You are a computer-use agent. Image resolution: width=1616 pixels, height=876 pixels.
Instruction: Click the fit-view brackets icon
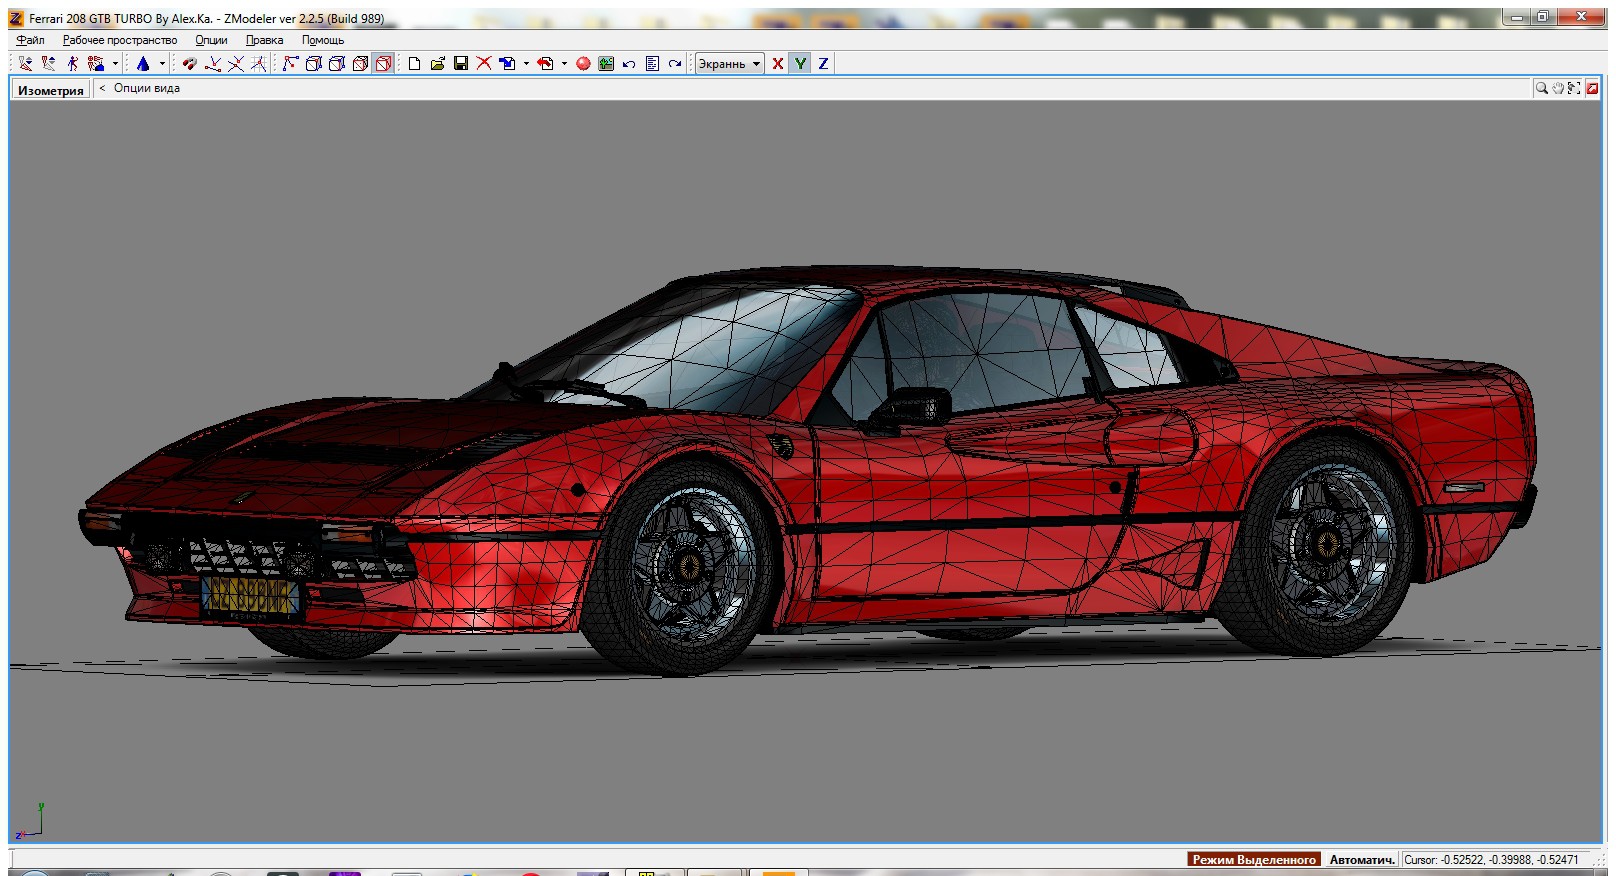coord(1575,88)
